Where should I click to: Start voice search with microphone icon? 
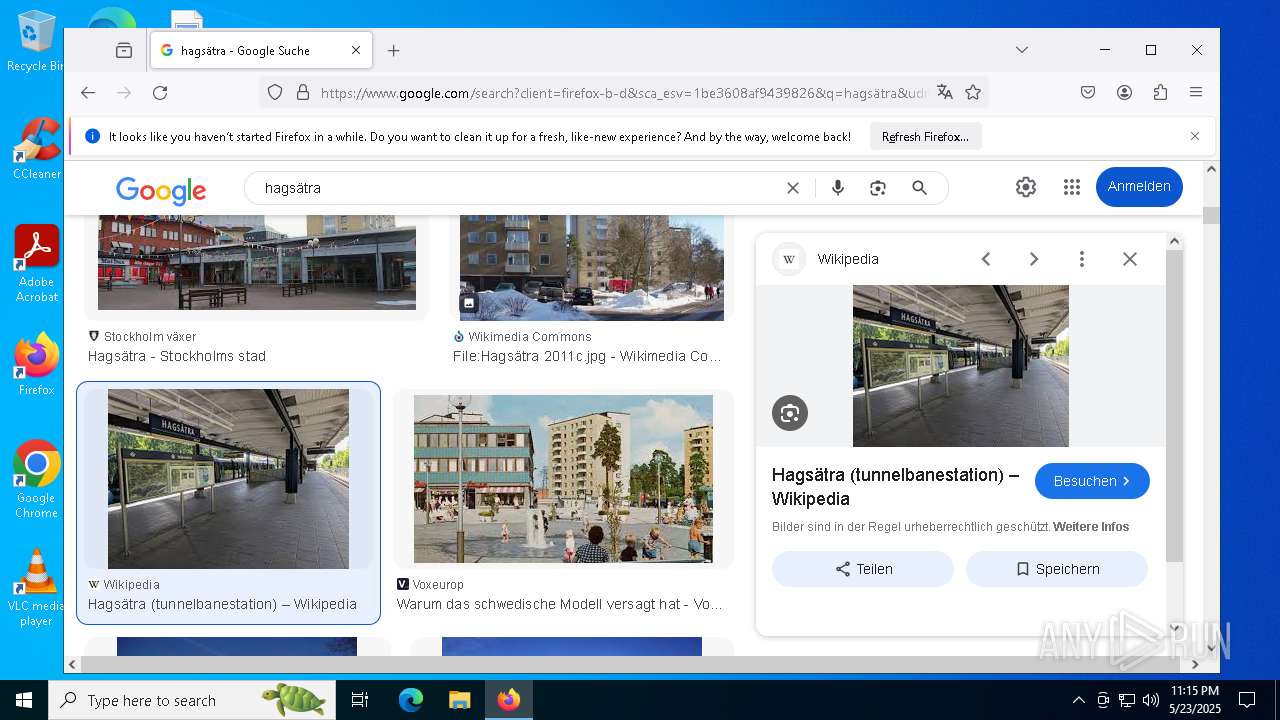(838, 188)
